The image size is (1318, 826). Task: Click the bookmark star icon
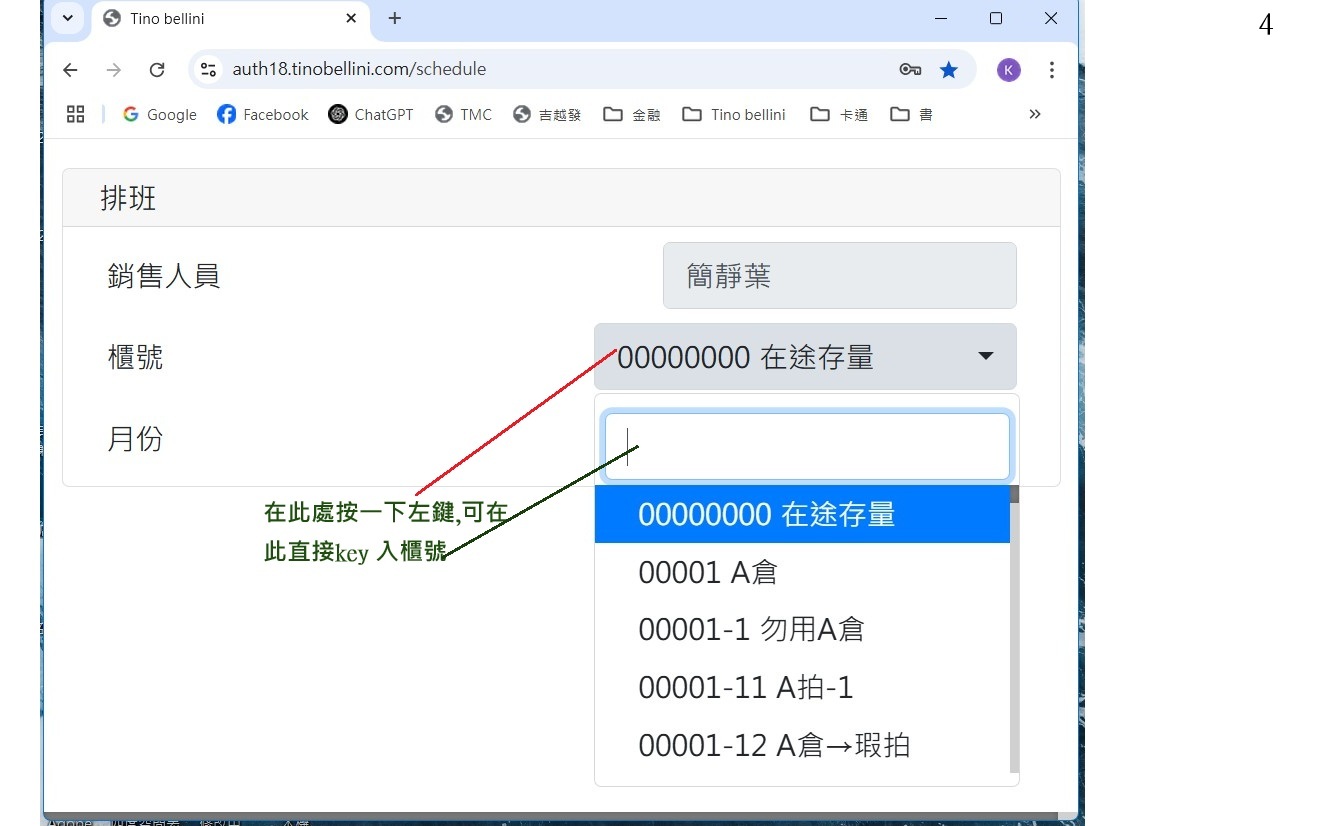pos(948,70)
